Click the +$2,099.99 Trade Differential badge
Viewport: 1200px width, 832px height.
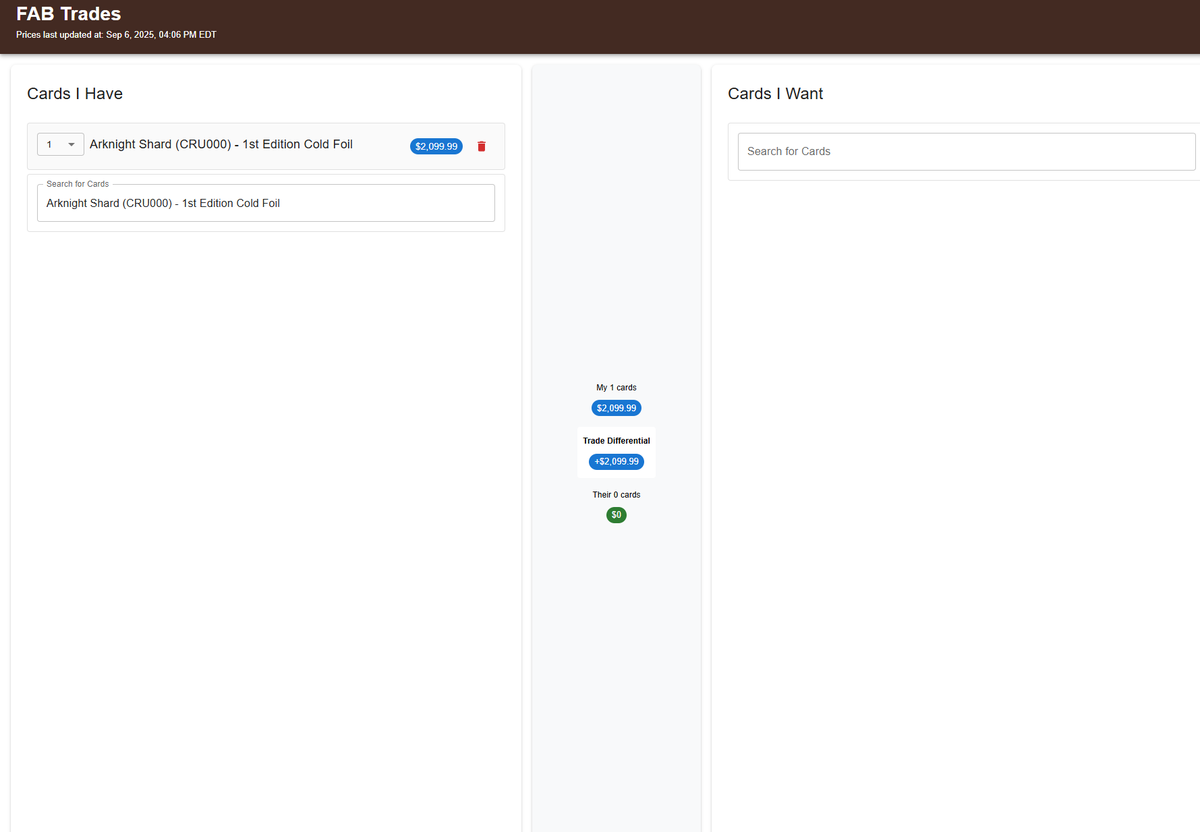pos(616,461)
